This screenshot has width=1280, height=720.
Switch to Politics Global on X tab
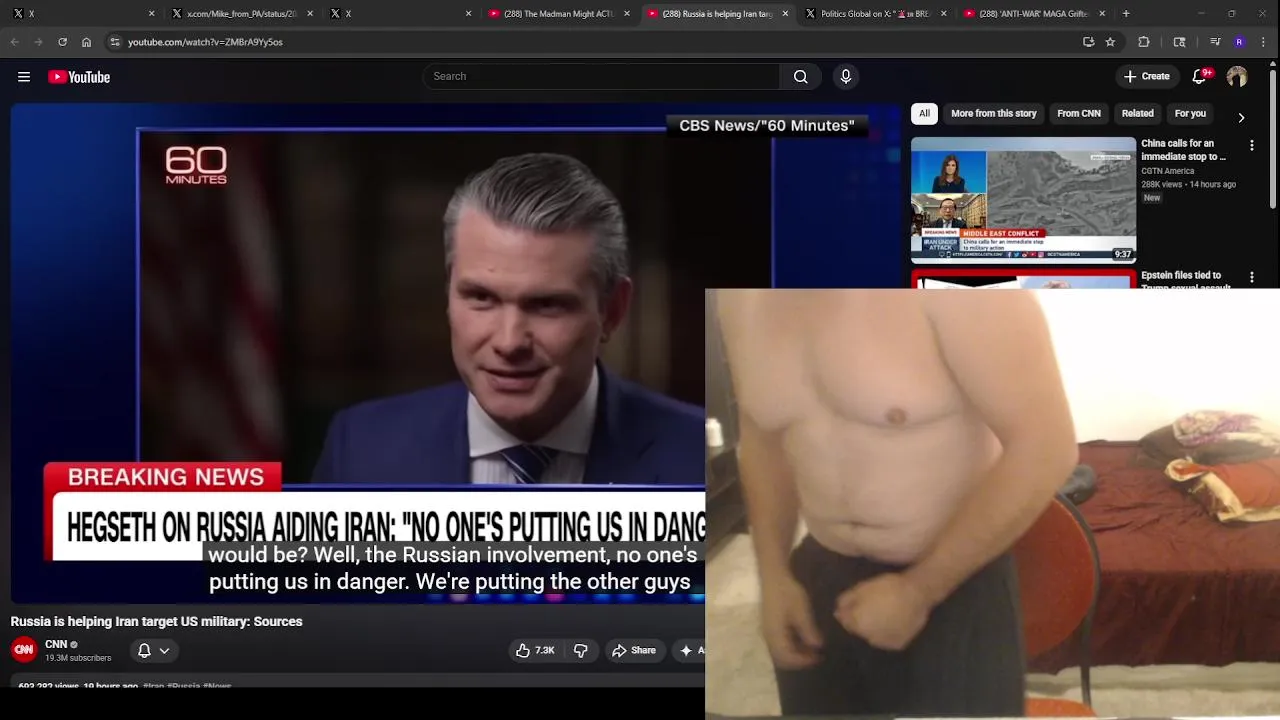click(875, 14)
